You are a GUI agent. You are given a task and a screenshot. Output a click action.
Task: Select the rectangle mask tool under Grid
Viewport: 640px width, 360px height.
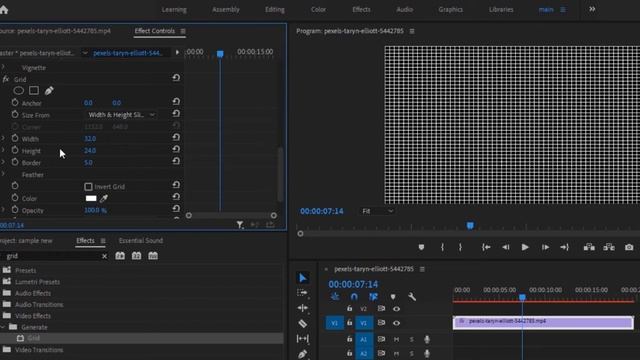click(x=34, y=91)
